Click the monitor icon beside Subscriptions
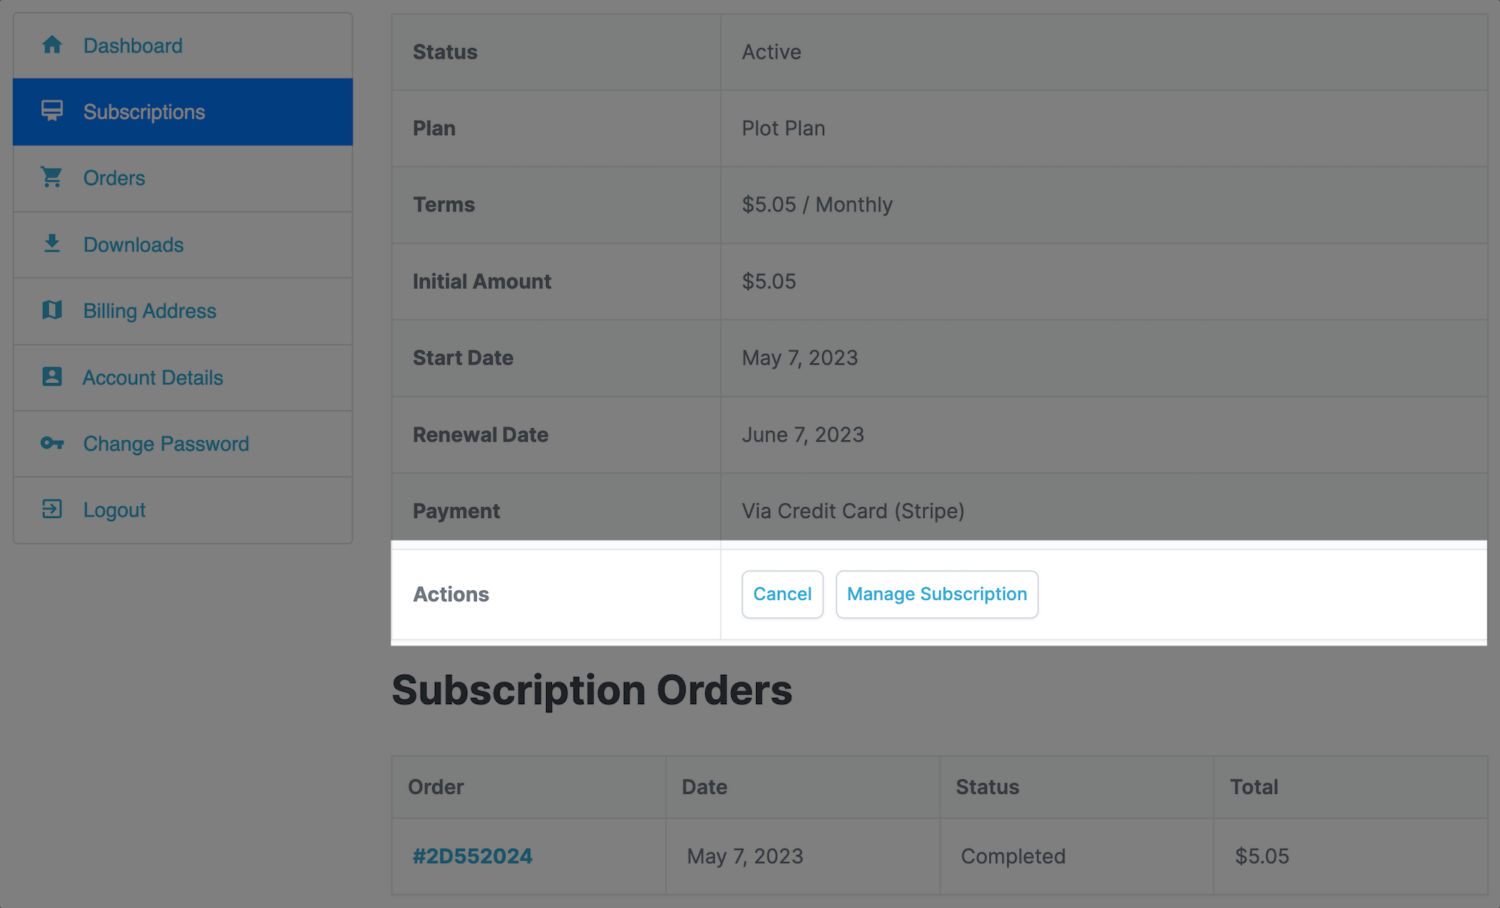1500x908 pixels. [52, 111]
